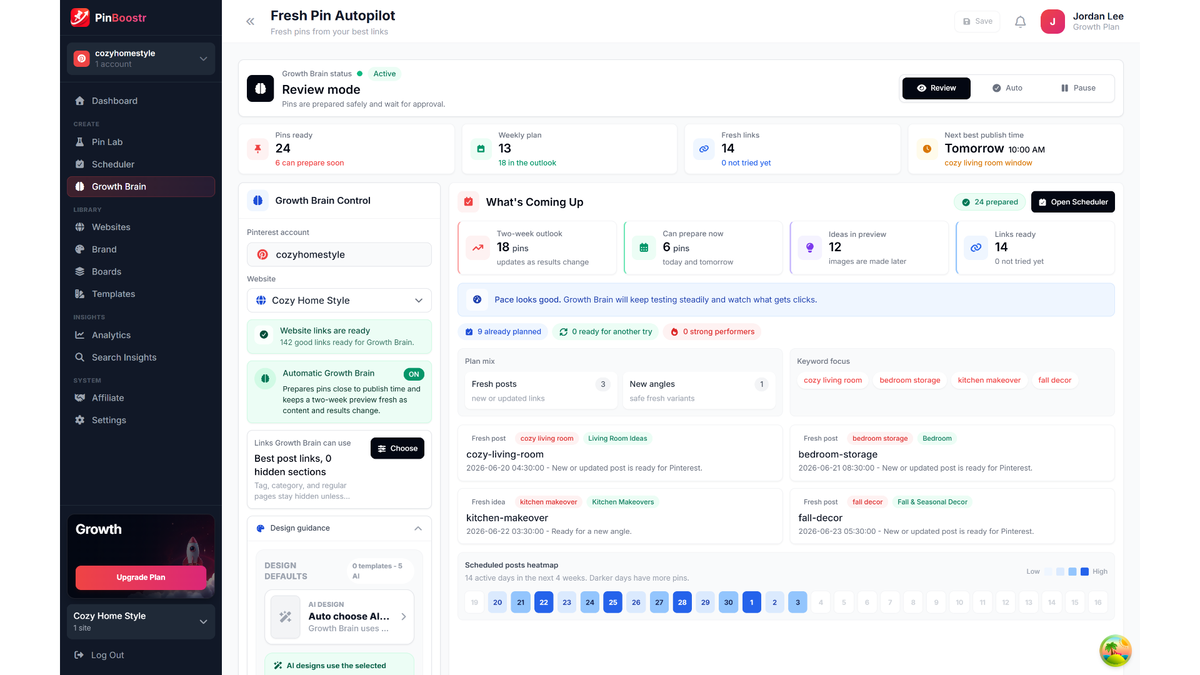The height and width of the screenshot is (675, 1200).
Task: Click the Weekly plan calendar icon
Action: [481, 148]
